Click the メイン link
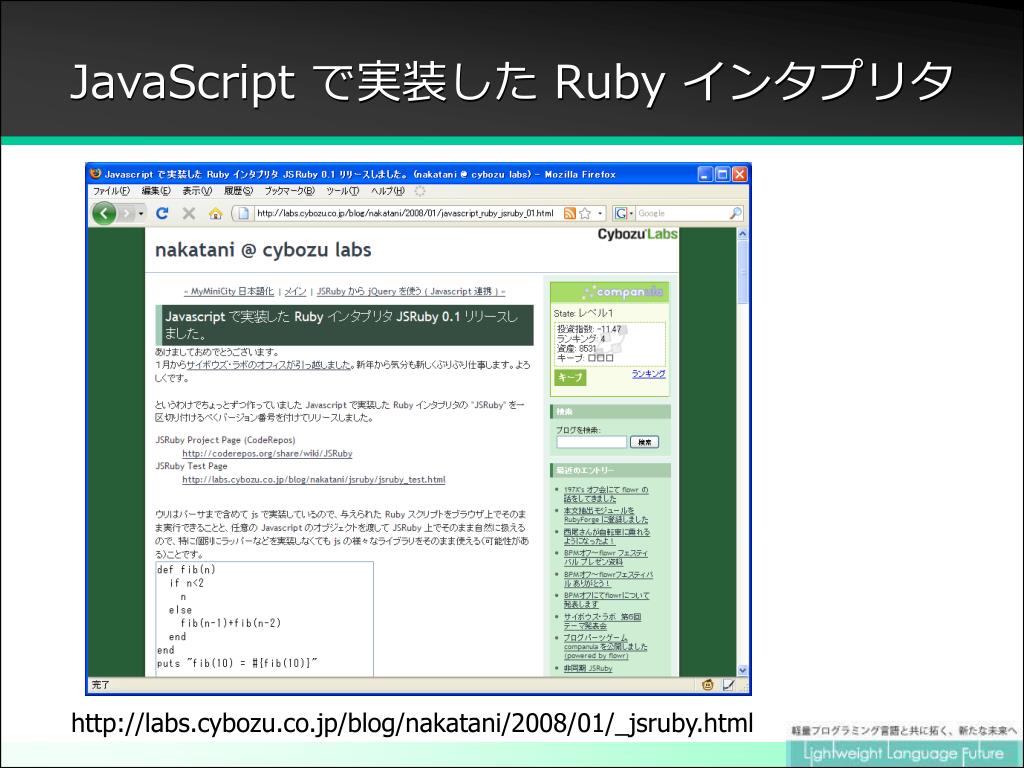The width and height of the screenshot is (1024, 768). (x=295, y=291)
